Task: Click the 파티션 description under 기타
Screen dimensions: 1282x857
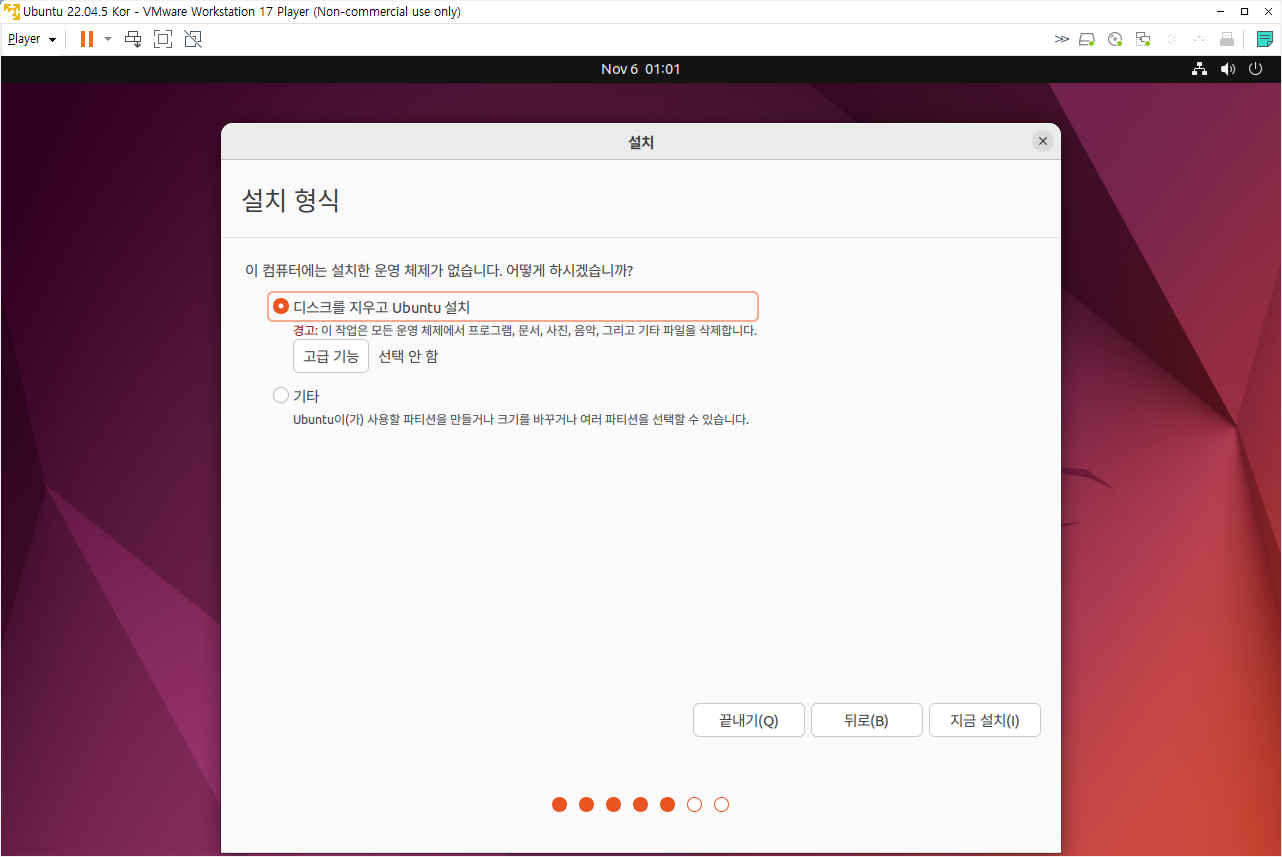Action: coord(521,419)
